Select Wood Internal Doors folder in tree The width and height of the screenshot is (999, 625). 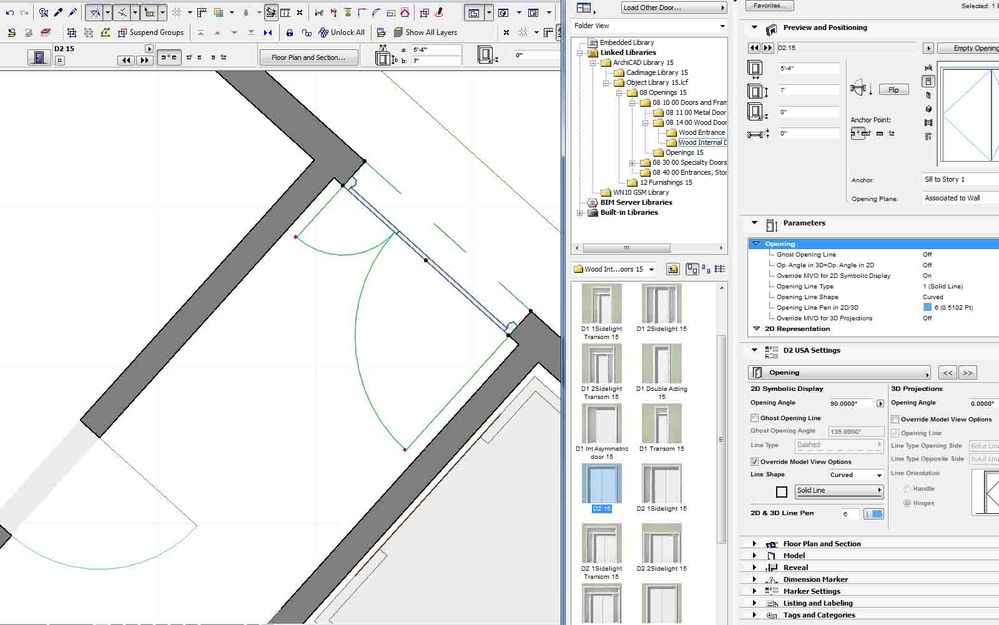[x=700, y=143]
